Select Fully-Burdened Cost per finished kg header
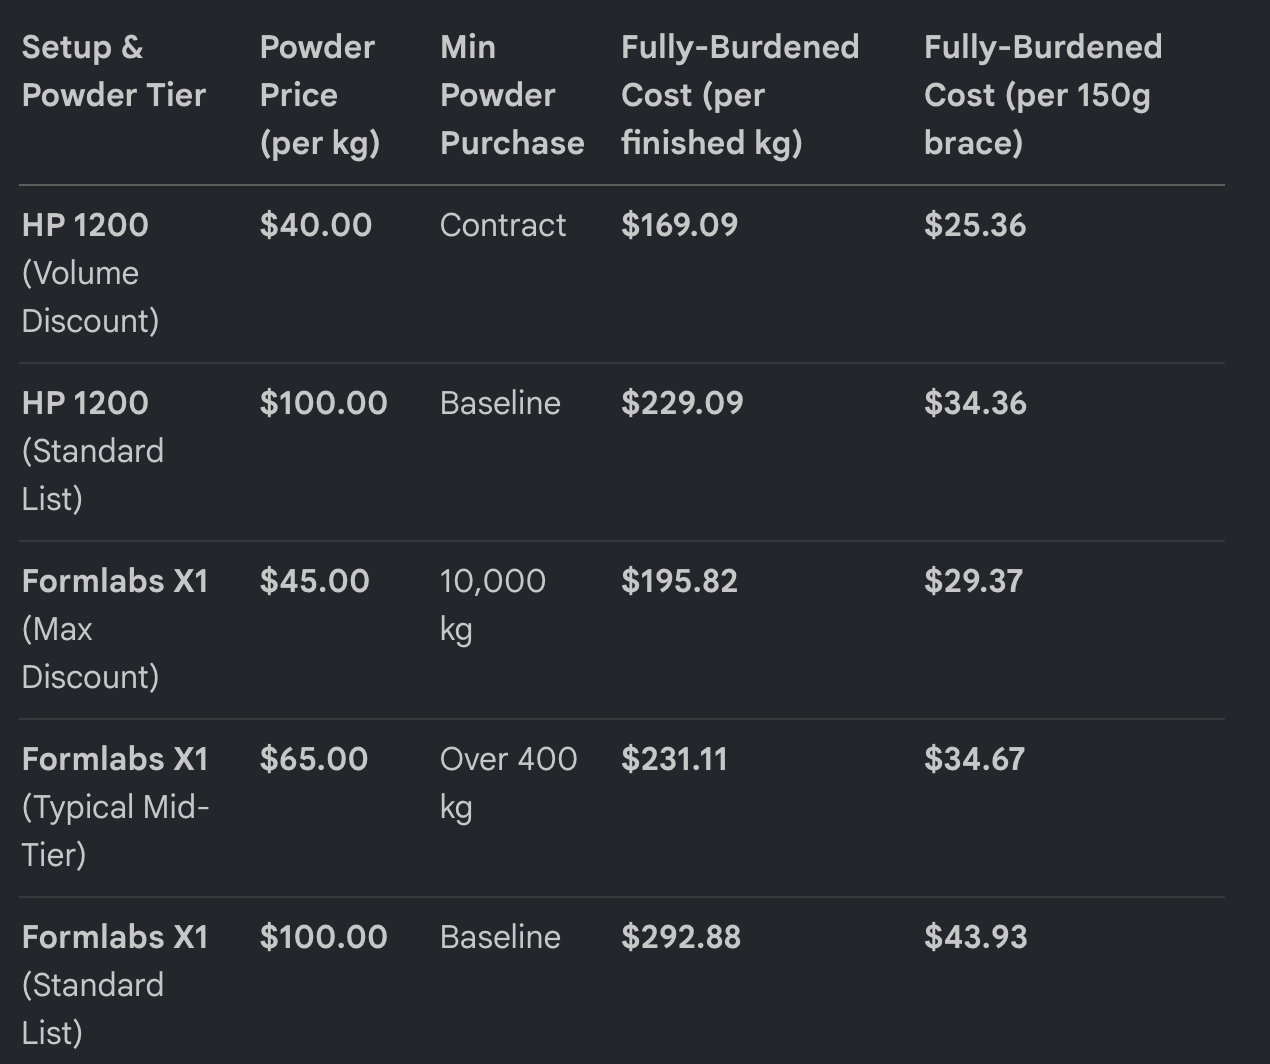1270x1064 pixels. [x=740, y=95]
